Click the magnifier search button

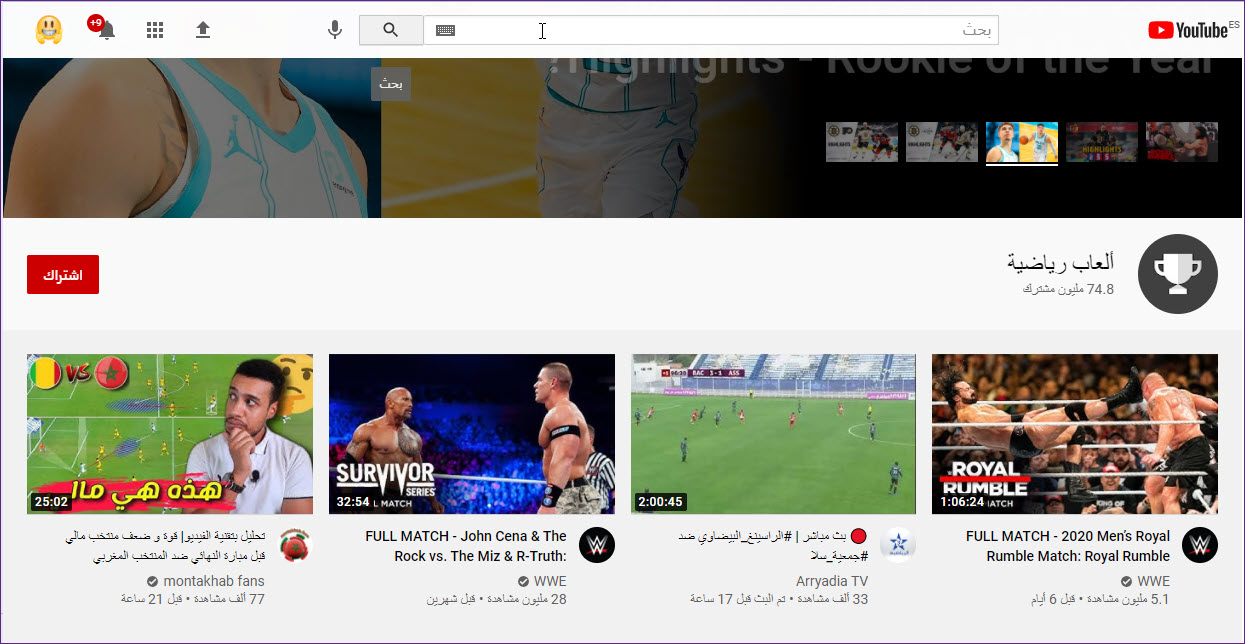tap(391, 30)
